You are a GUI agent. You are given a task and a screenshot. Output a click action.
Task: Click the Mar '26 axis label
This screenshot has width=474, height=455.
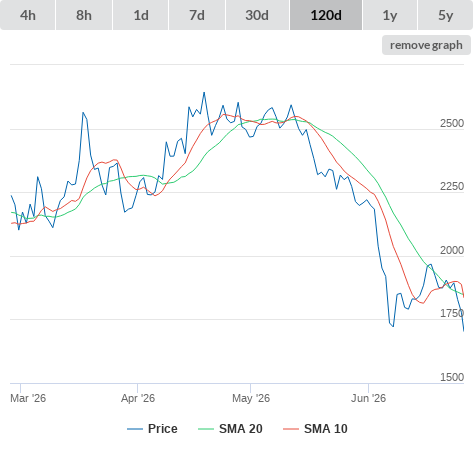point(28,398)
